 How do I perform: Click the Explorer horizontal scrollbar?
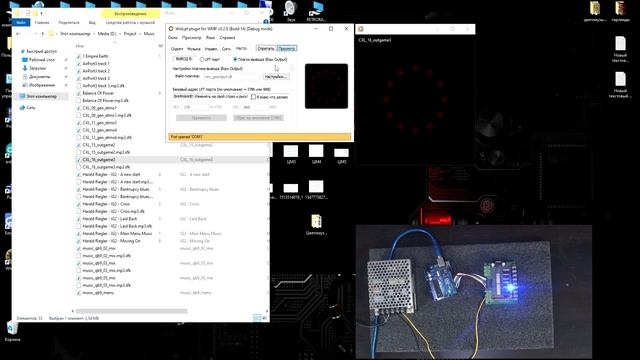131,311
